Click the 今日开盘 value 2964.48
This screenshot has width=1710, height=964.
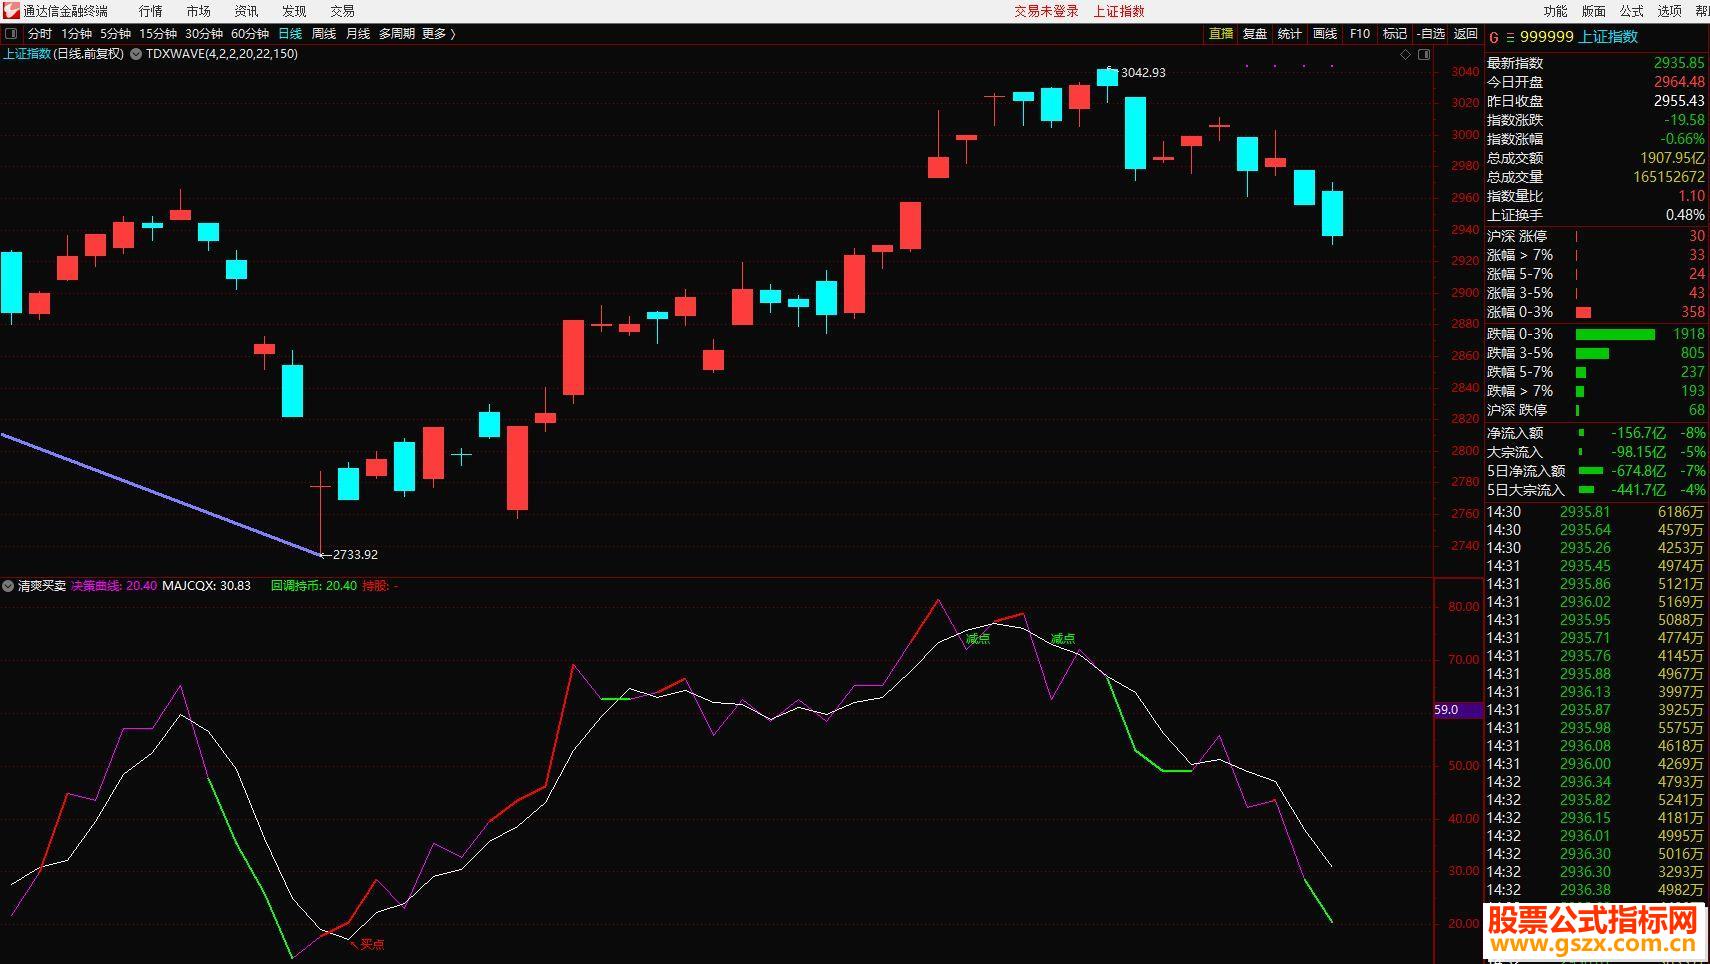coord(1679,82)
